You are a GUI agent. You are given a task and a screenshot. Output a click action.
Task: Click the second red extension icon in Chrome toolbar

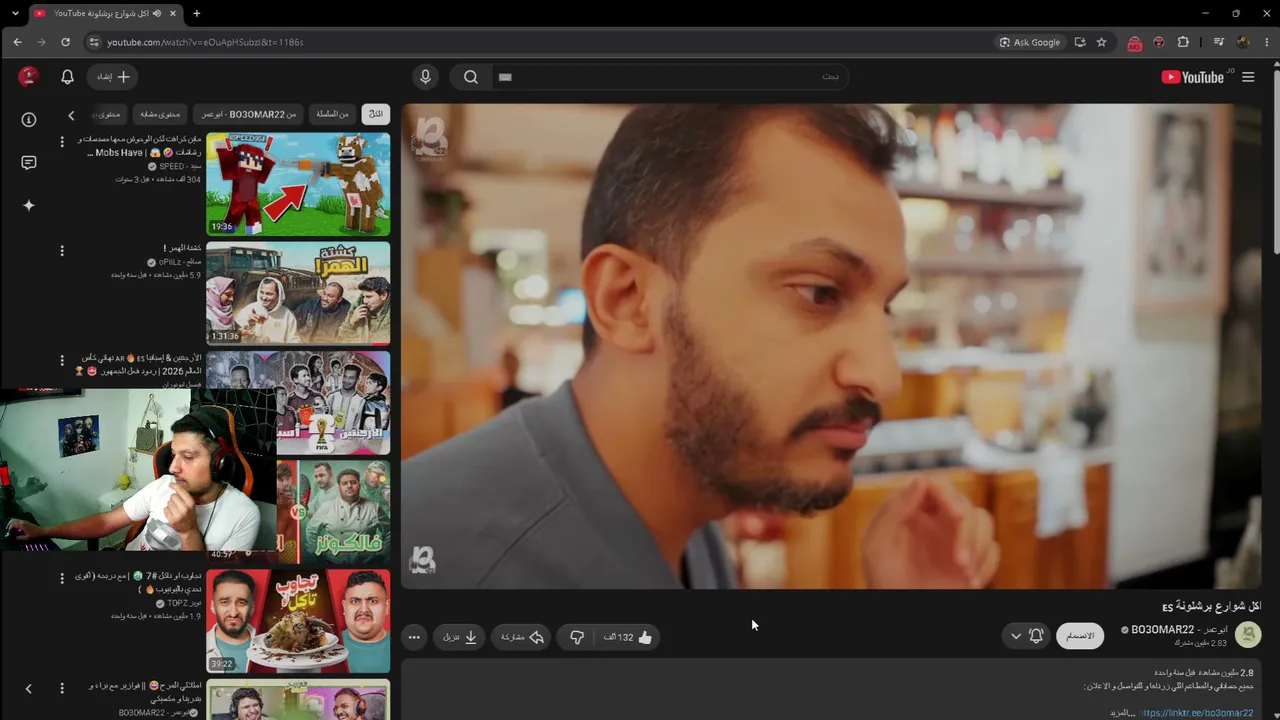[x=1159, y=42]
